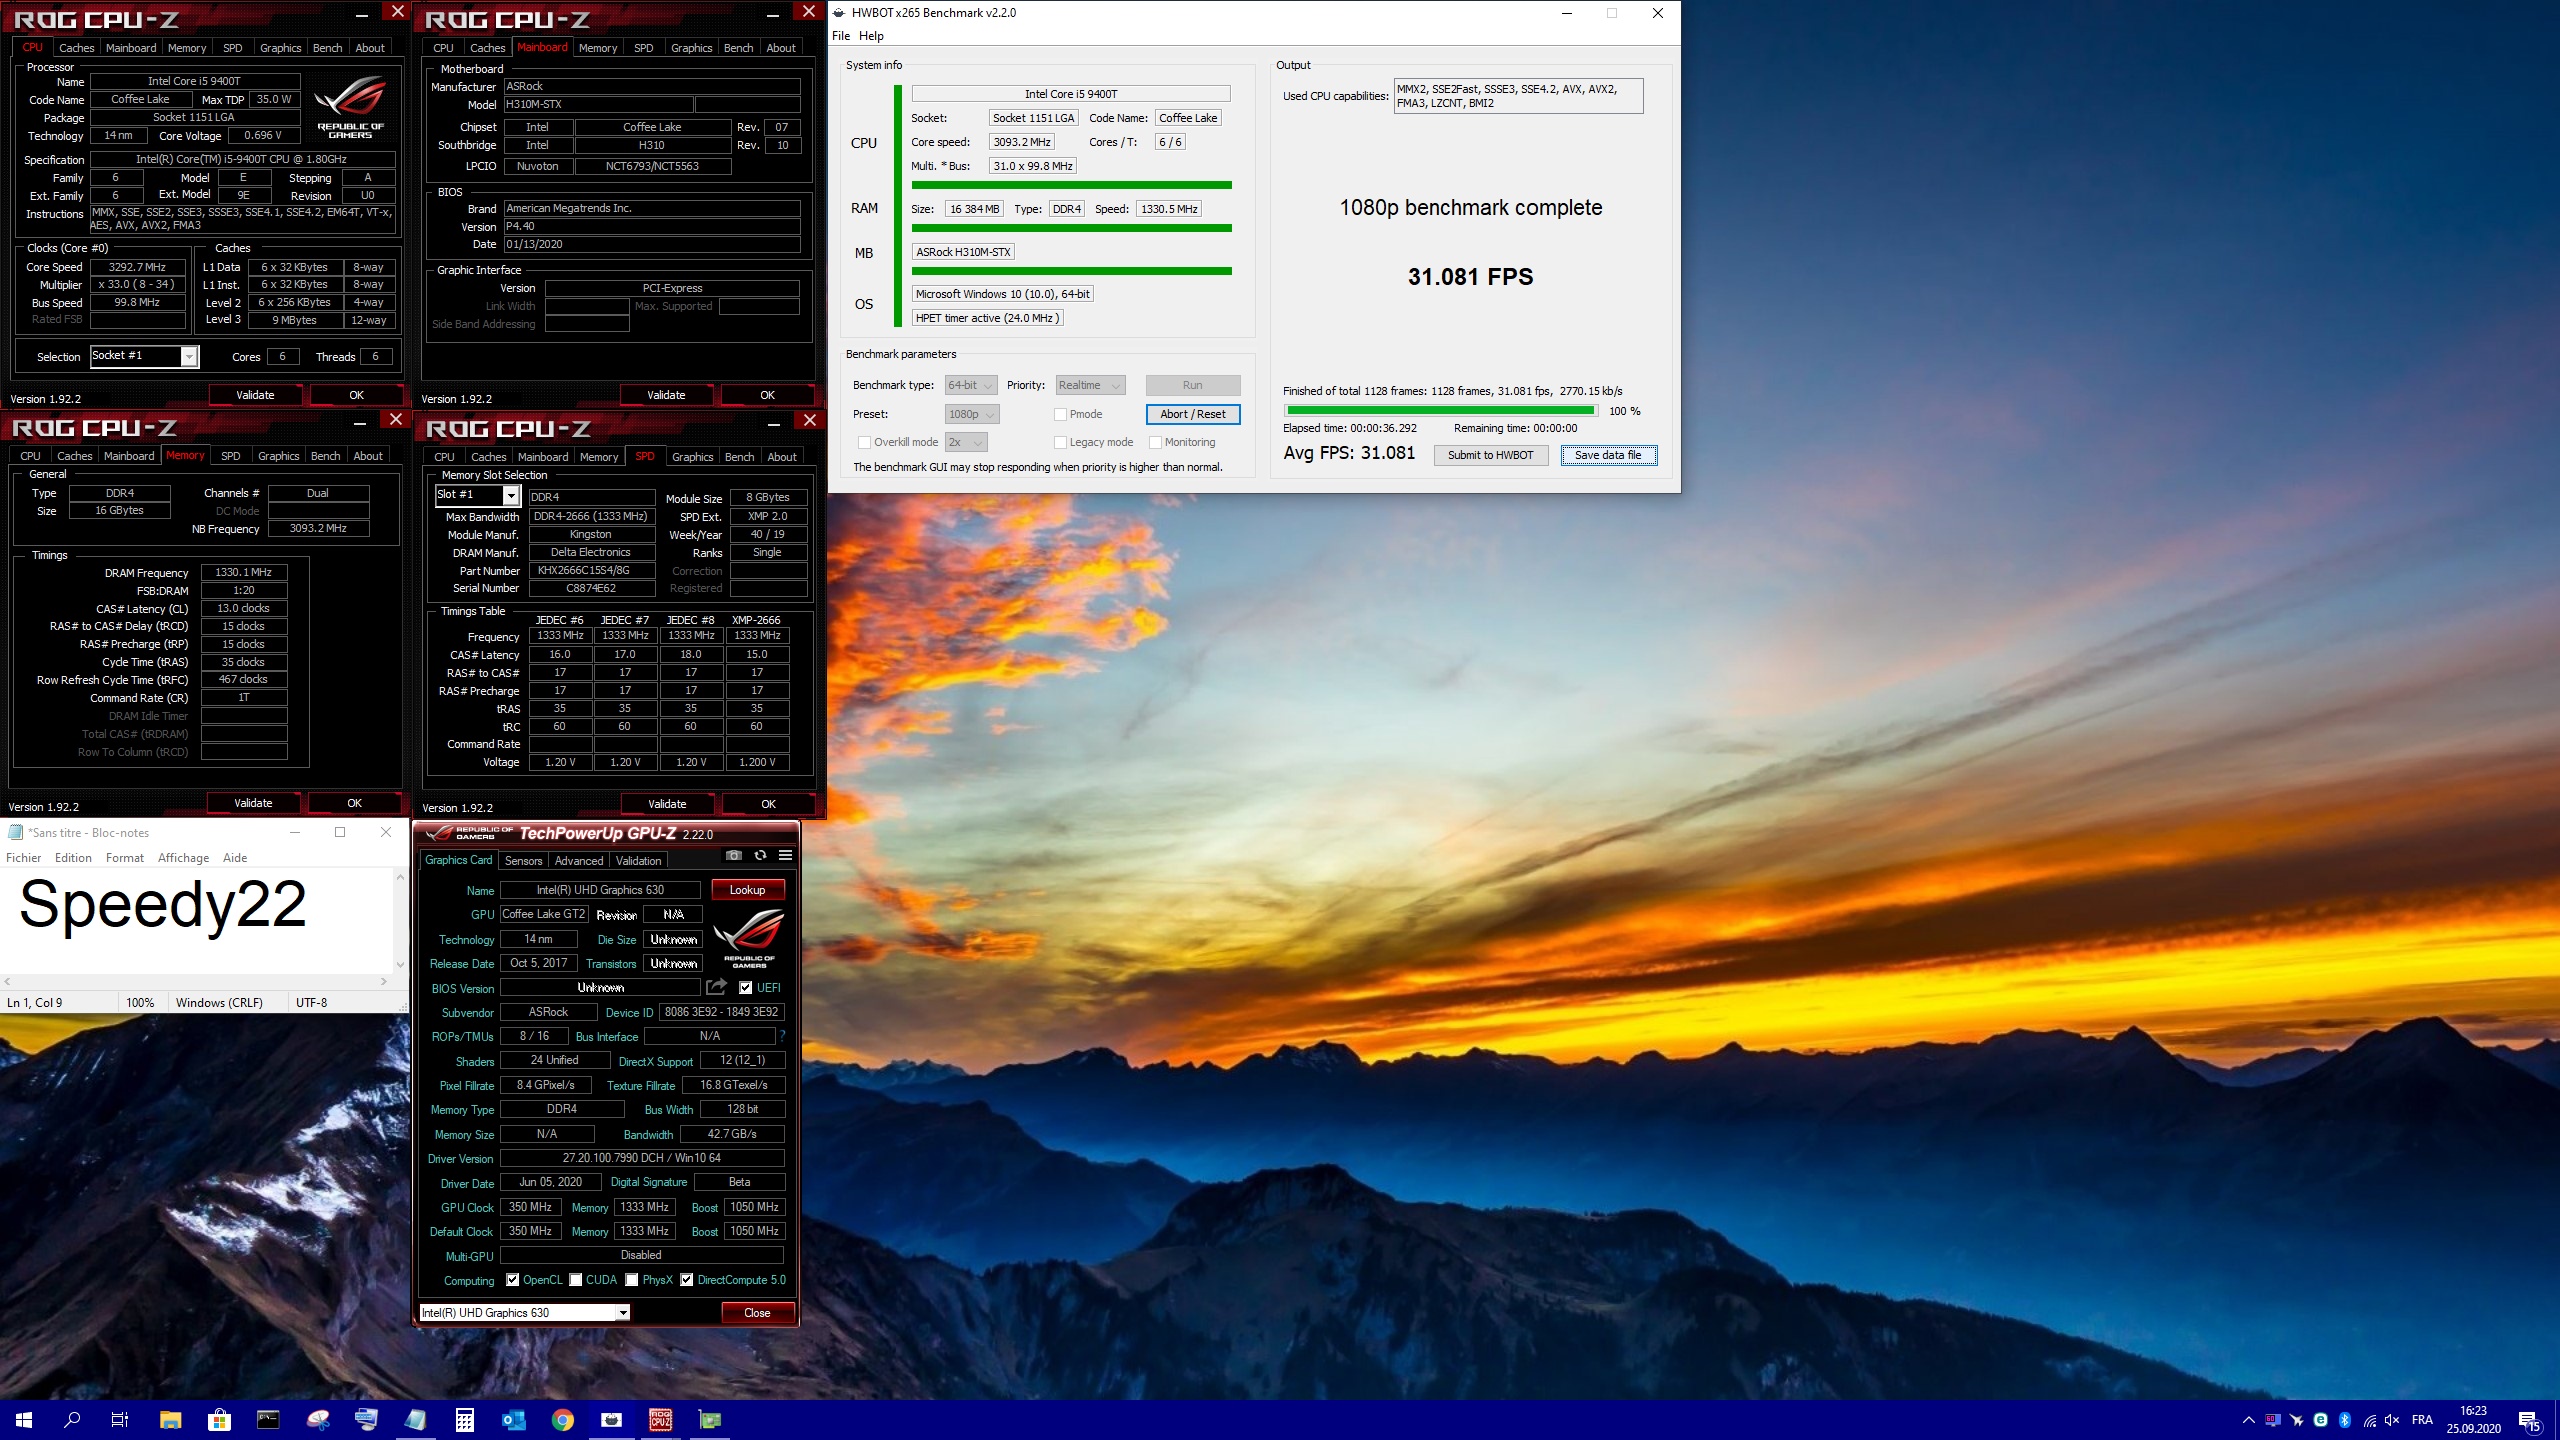Open the Preset 1080p dropdown
The image size is (2560, 1440).
972,414
